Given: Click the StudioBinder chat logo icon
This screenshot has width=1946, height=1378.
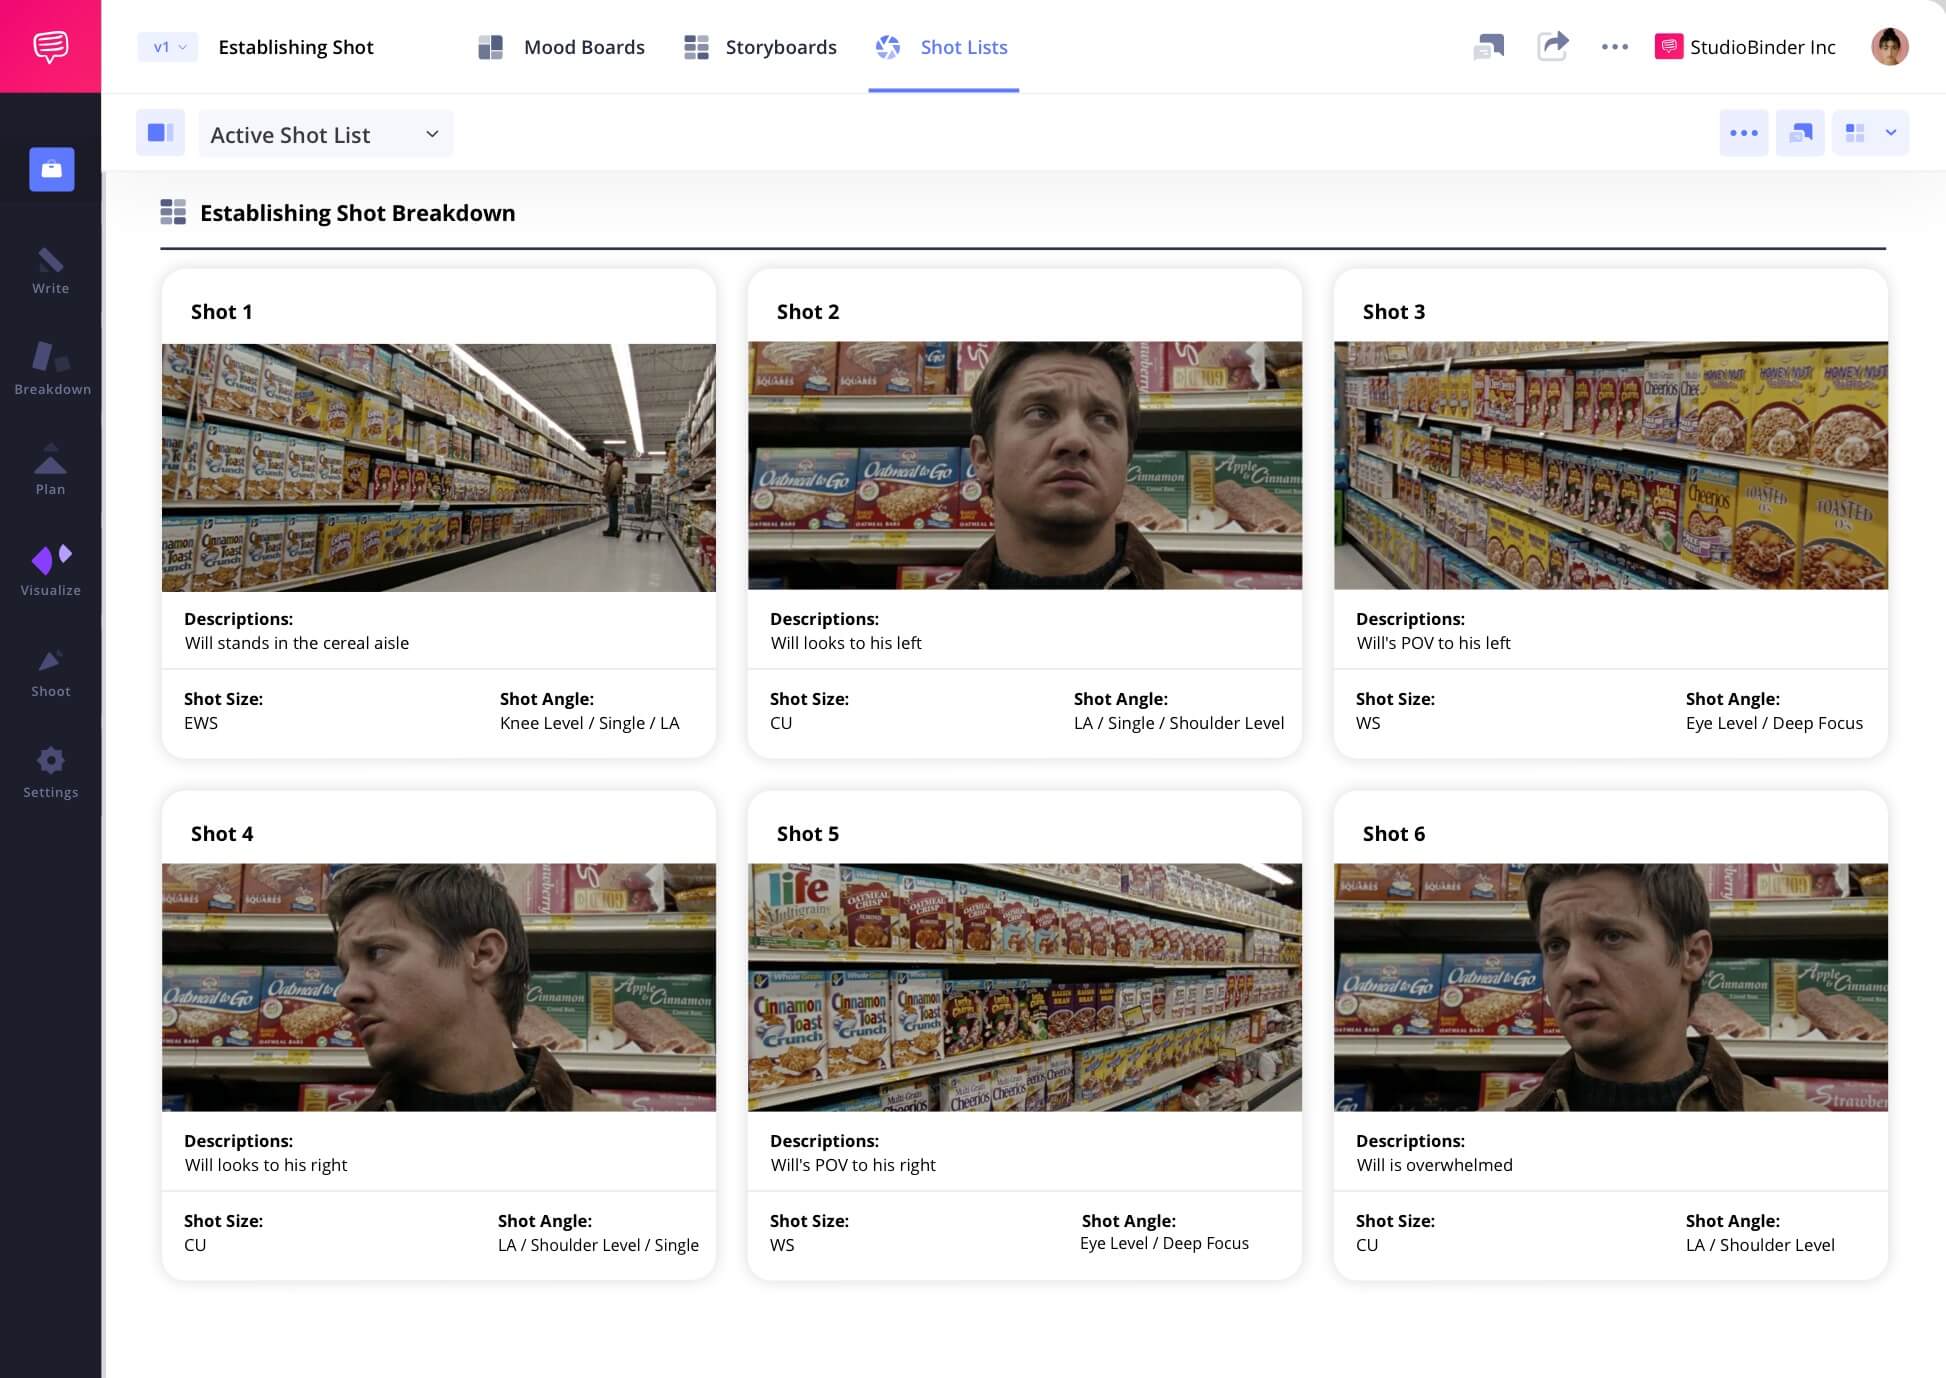Looking at the screenshot, I should point(50,46).
